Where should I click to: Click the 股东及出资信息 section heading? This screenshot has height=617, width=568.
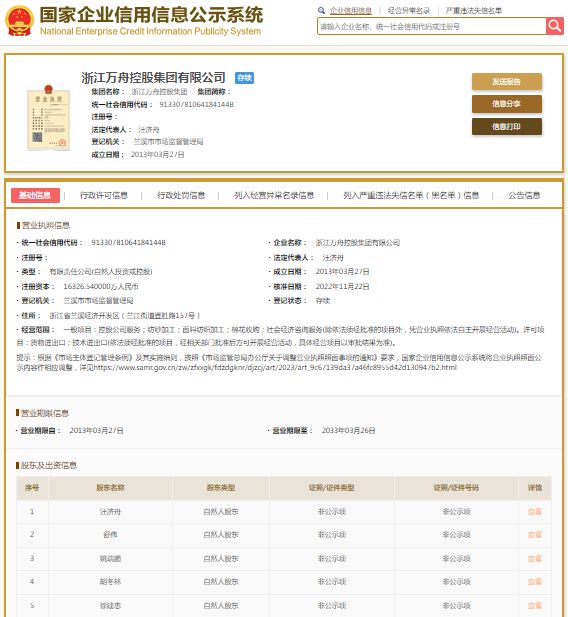click(48, 466)
